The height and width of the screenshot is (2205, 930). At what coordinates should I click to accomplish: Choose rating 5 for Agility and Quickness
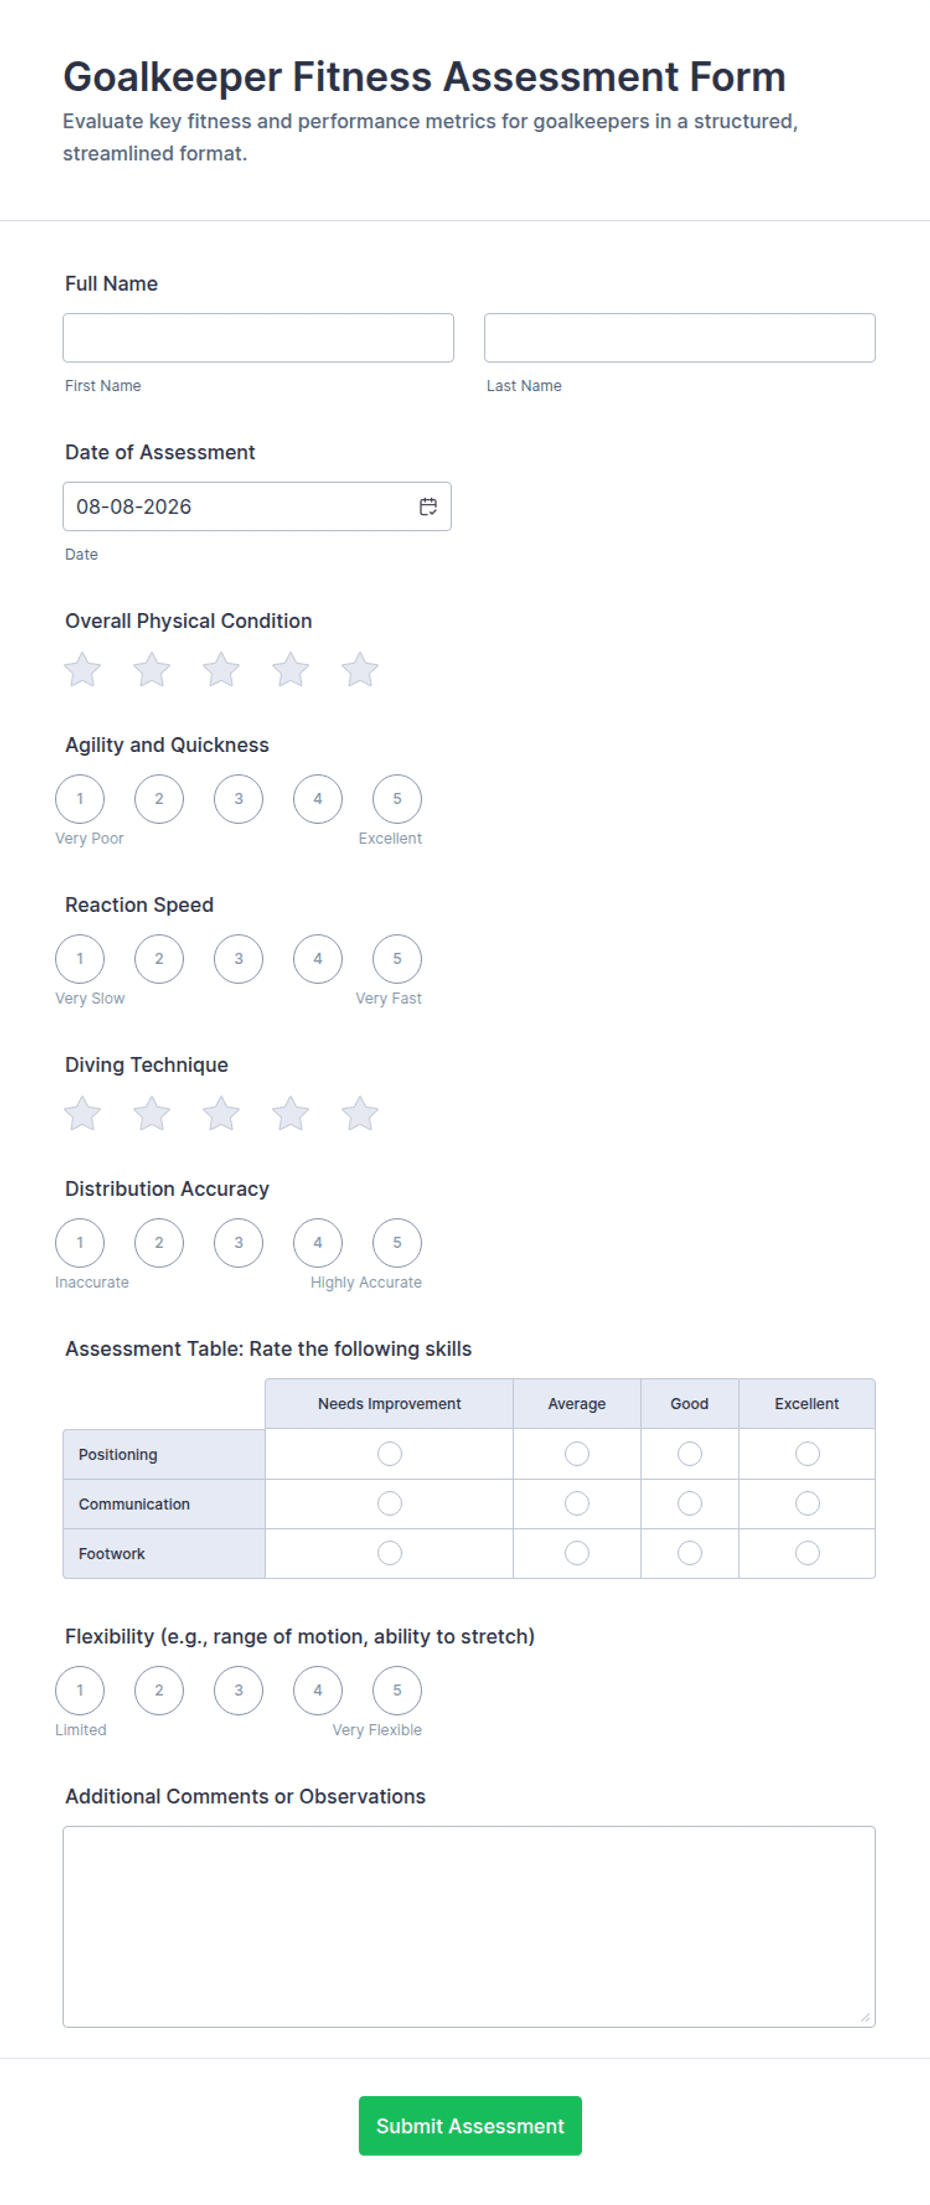coord(397,799)
